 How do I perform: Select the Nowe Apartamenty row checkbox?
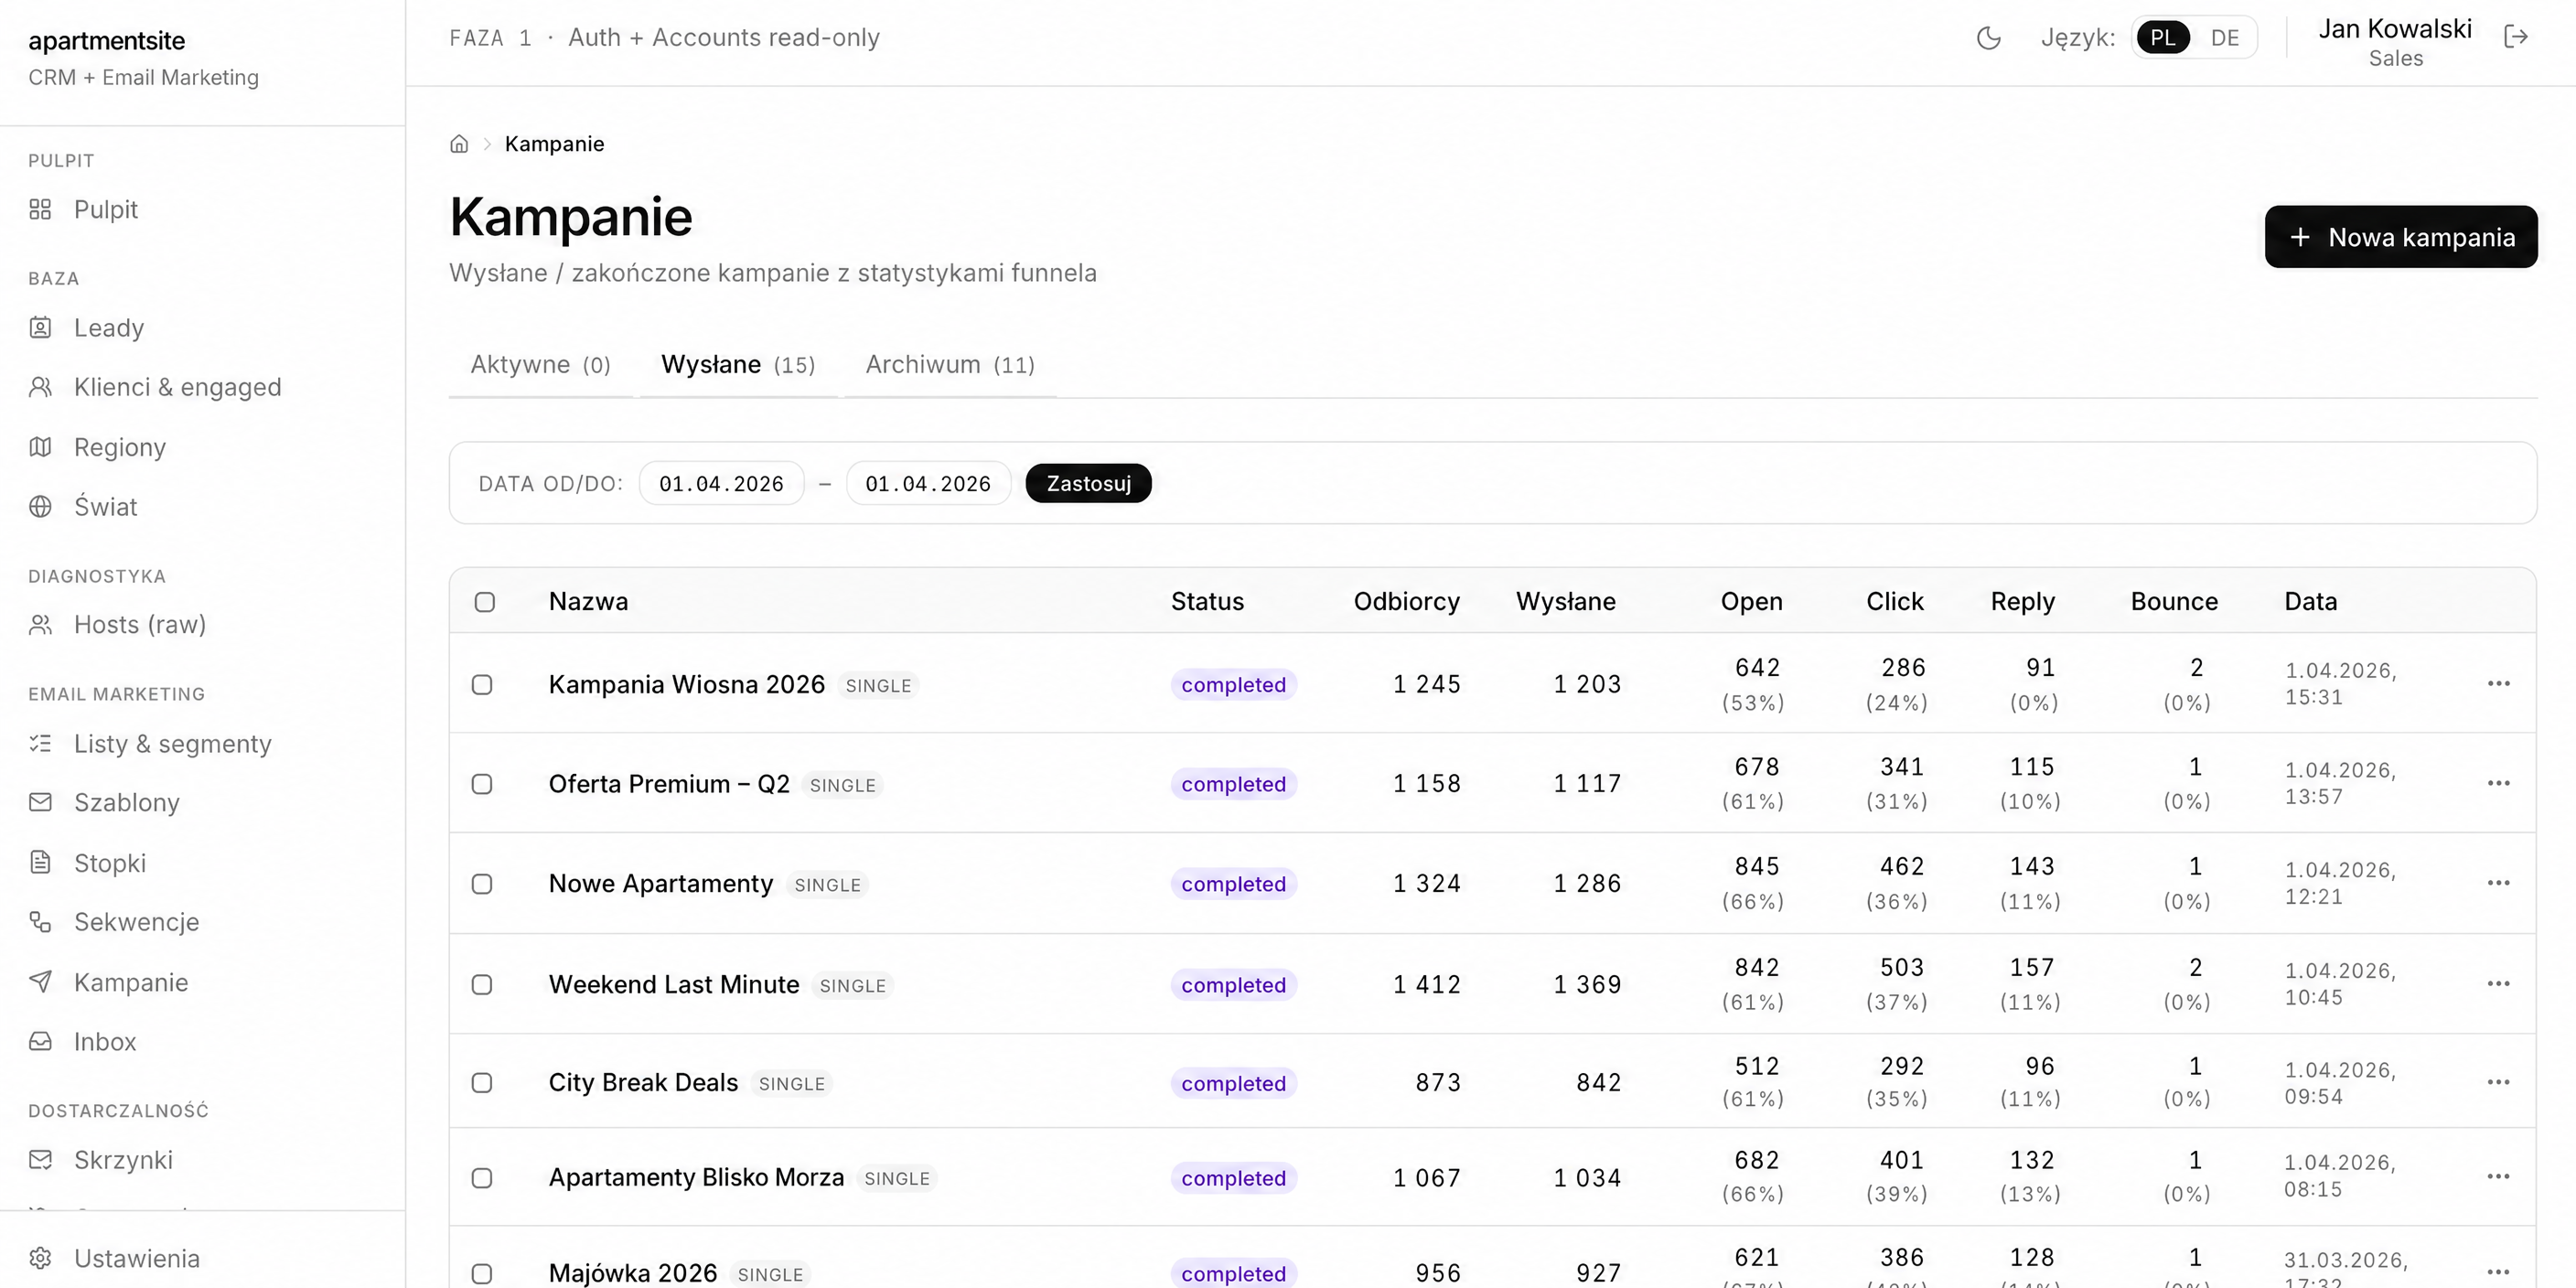(482, 884)
